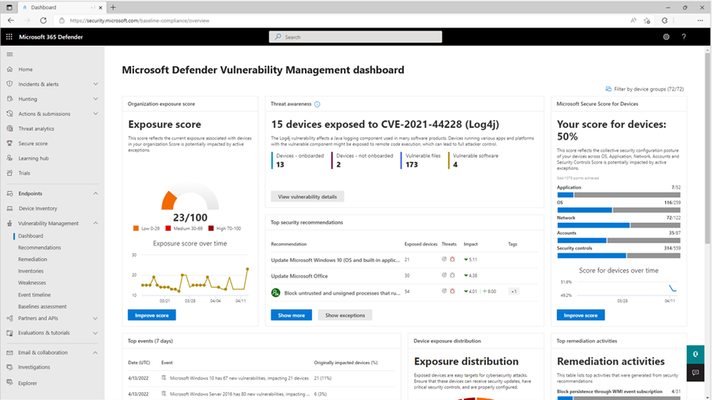
Task: Open the settings gear in header
Action: click(x=666, y=37)
